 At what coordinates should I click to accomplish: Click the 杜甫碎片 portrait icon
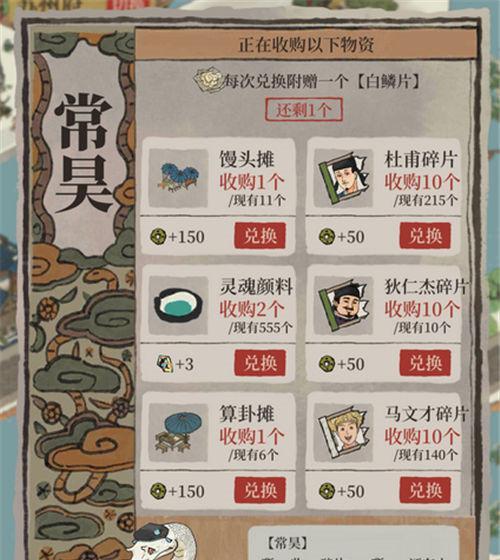click(x=343, y=178)
